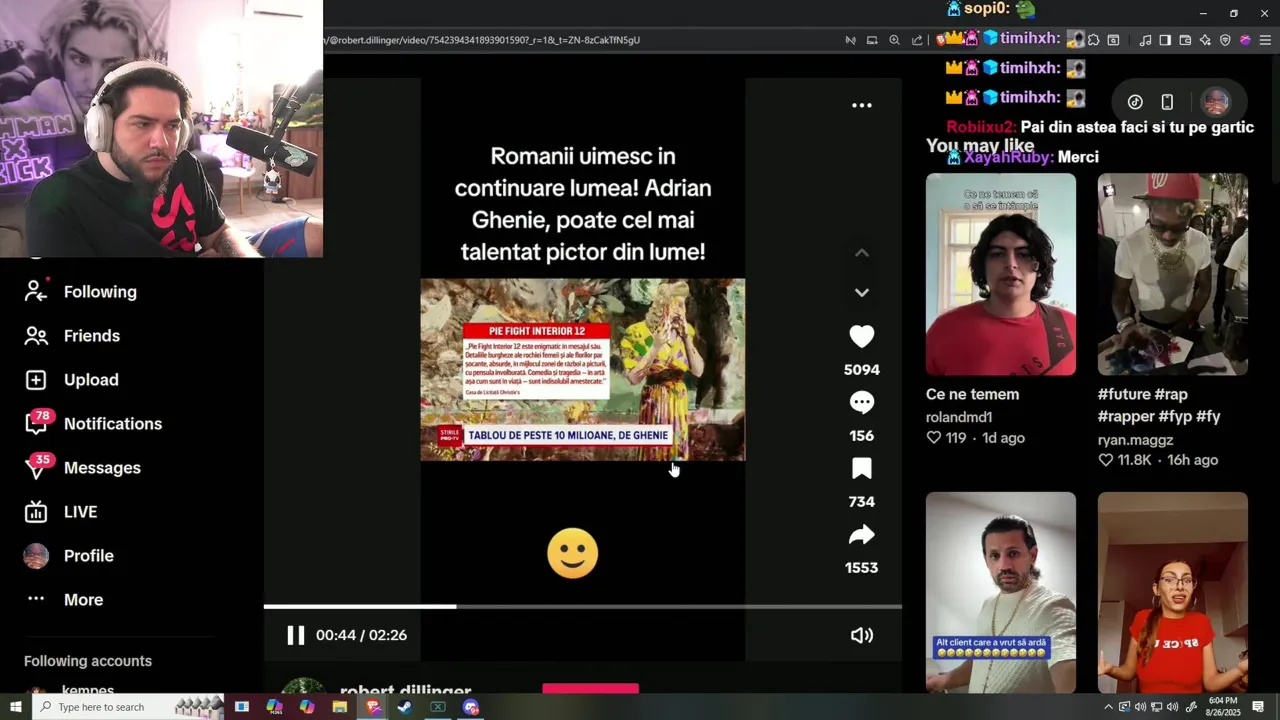Pause the playing video
Screen dimensions: 1280x720
point(295,635)
